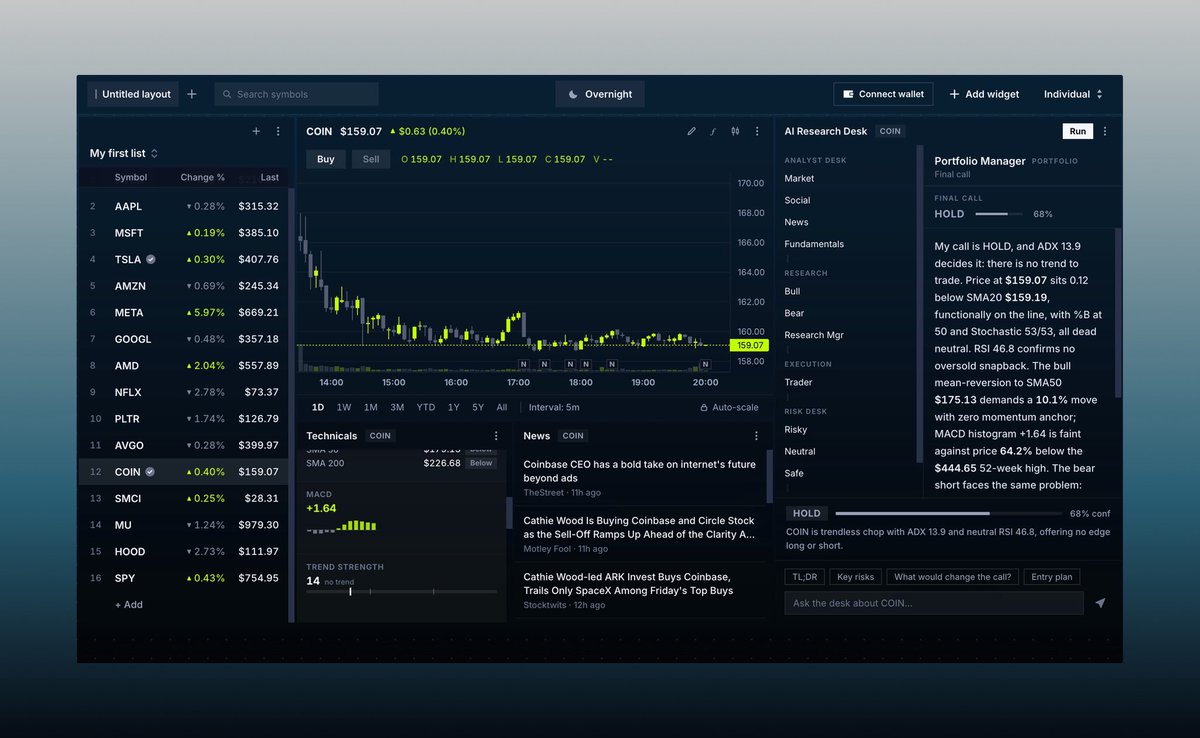Select the 1Y chart range
Image resolution: width=1200 pixels, height=738 pixels.
tap(454, 407)
